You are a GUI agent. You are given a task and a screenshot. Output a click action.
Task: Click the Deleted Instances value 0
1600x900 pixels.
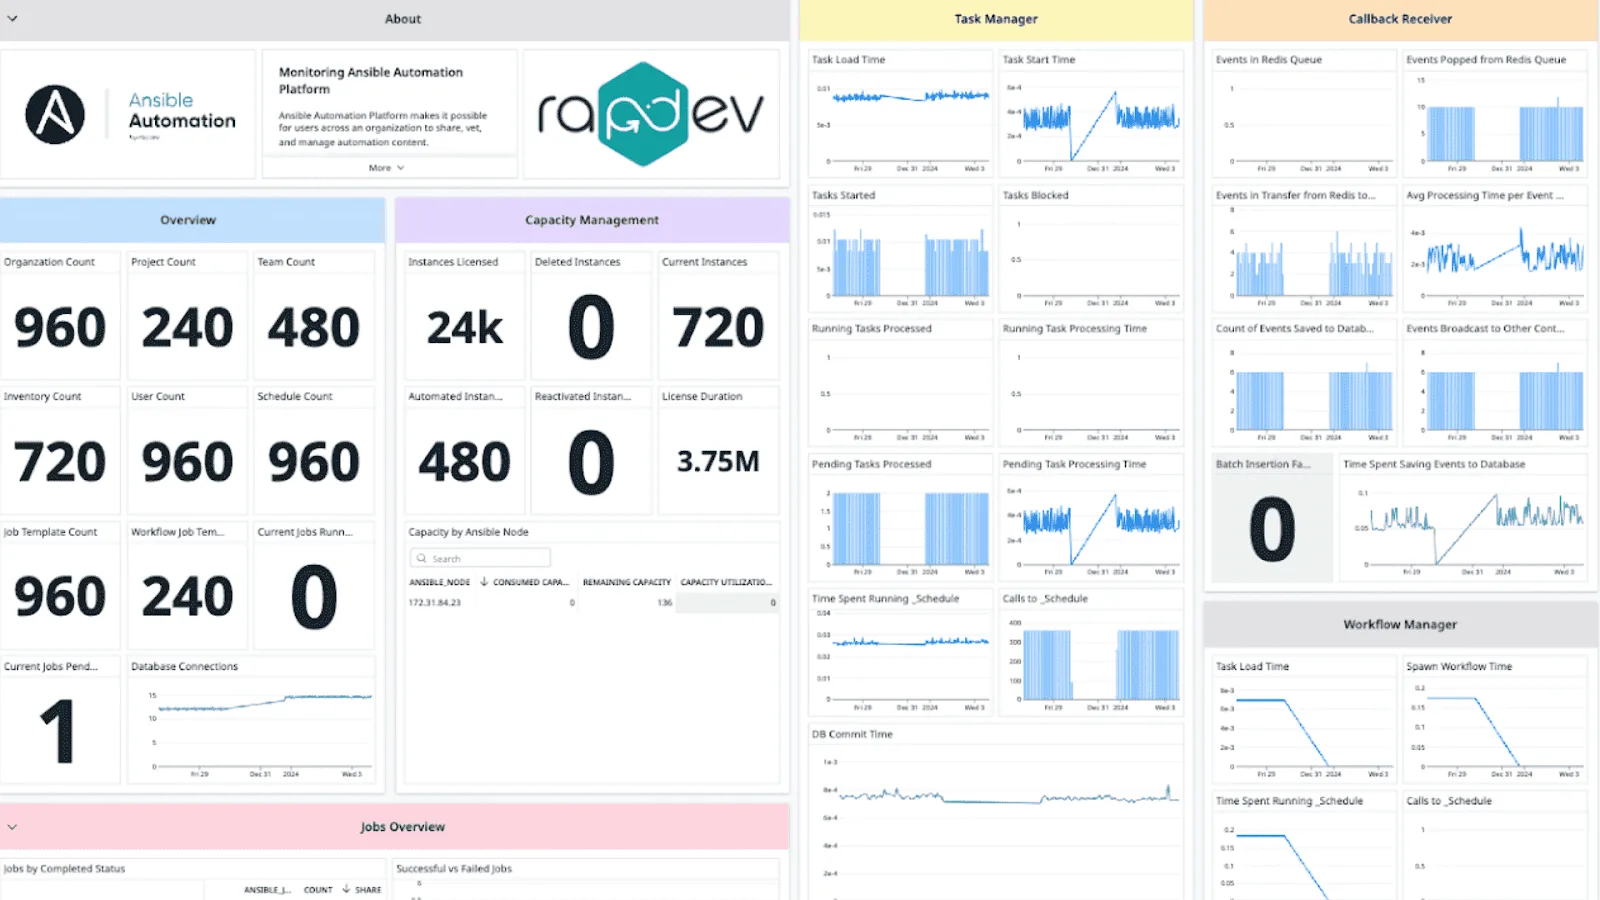pos(591,327)
